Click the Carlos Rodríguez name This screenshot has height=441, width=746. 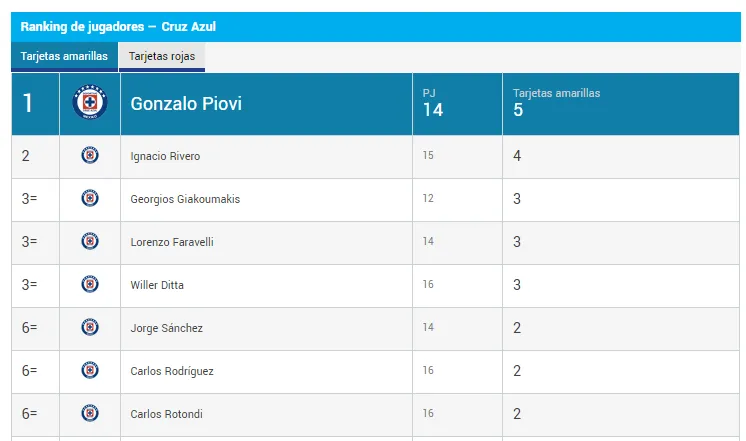pyautogui.click(x=172, y=371)
